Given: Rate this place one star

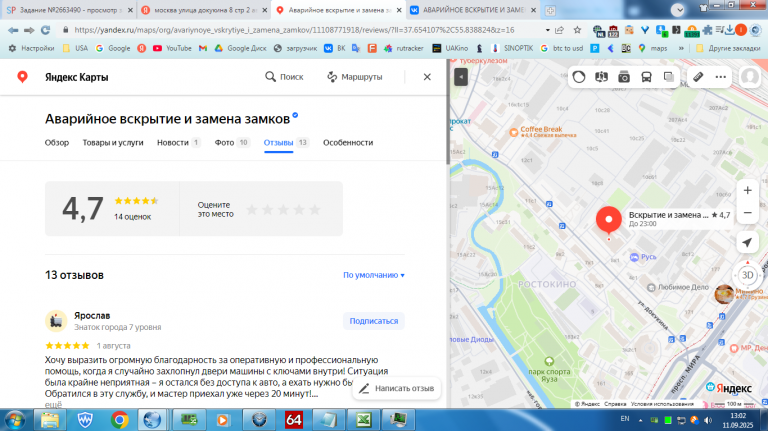Looking at the screenshot, I should tap(252, 210).
